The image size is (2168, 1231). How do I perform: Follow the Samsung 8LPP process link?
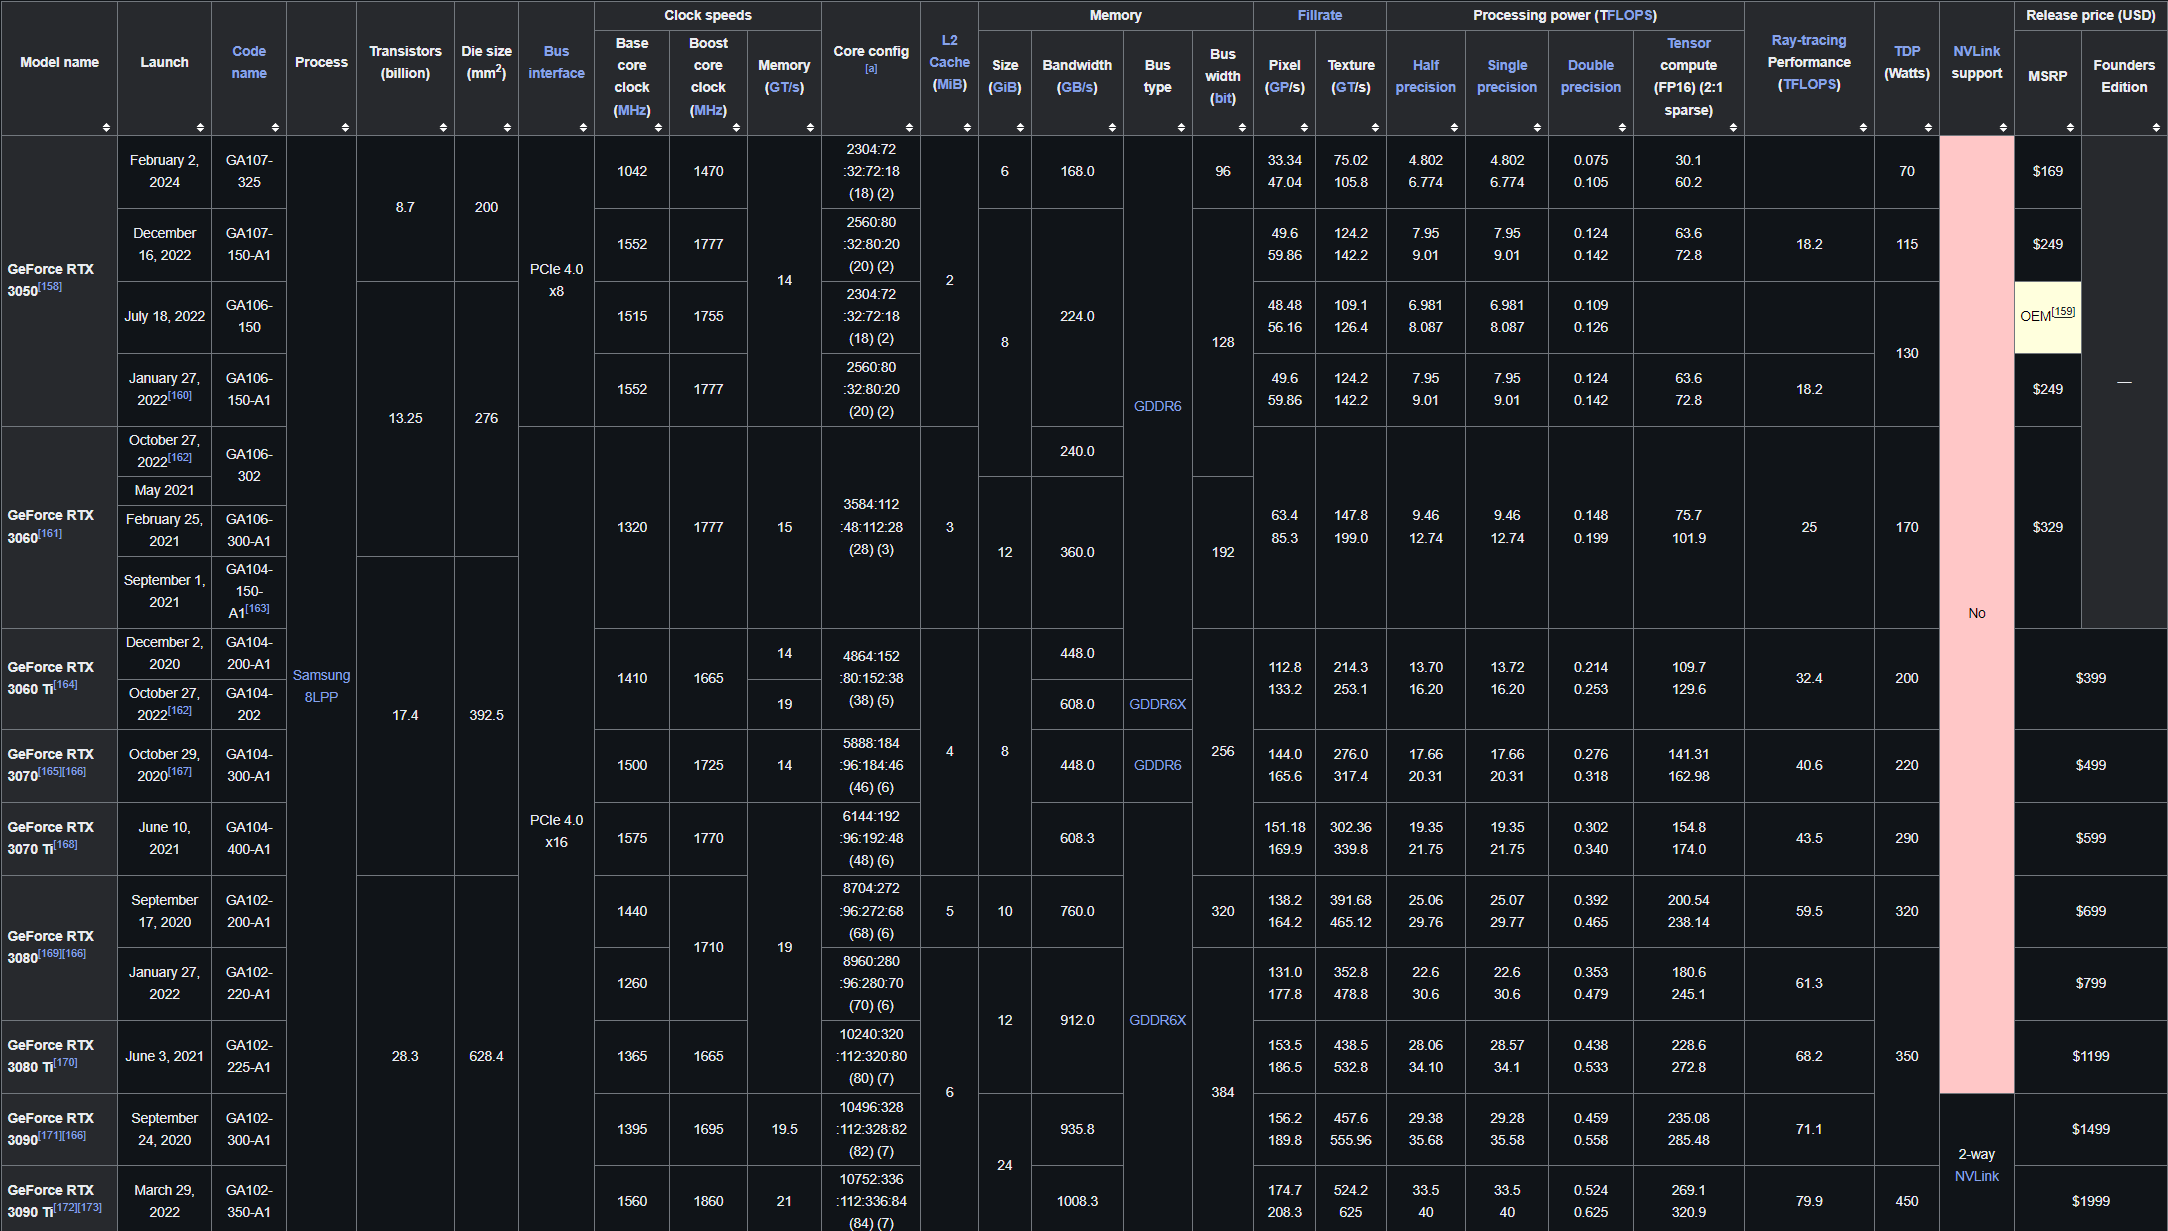click(321, 686)
